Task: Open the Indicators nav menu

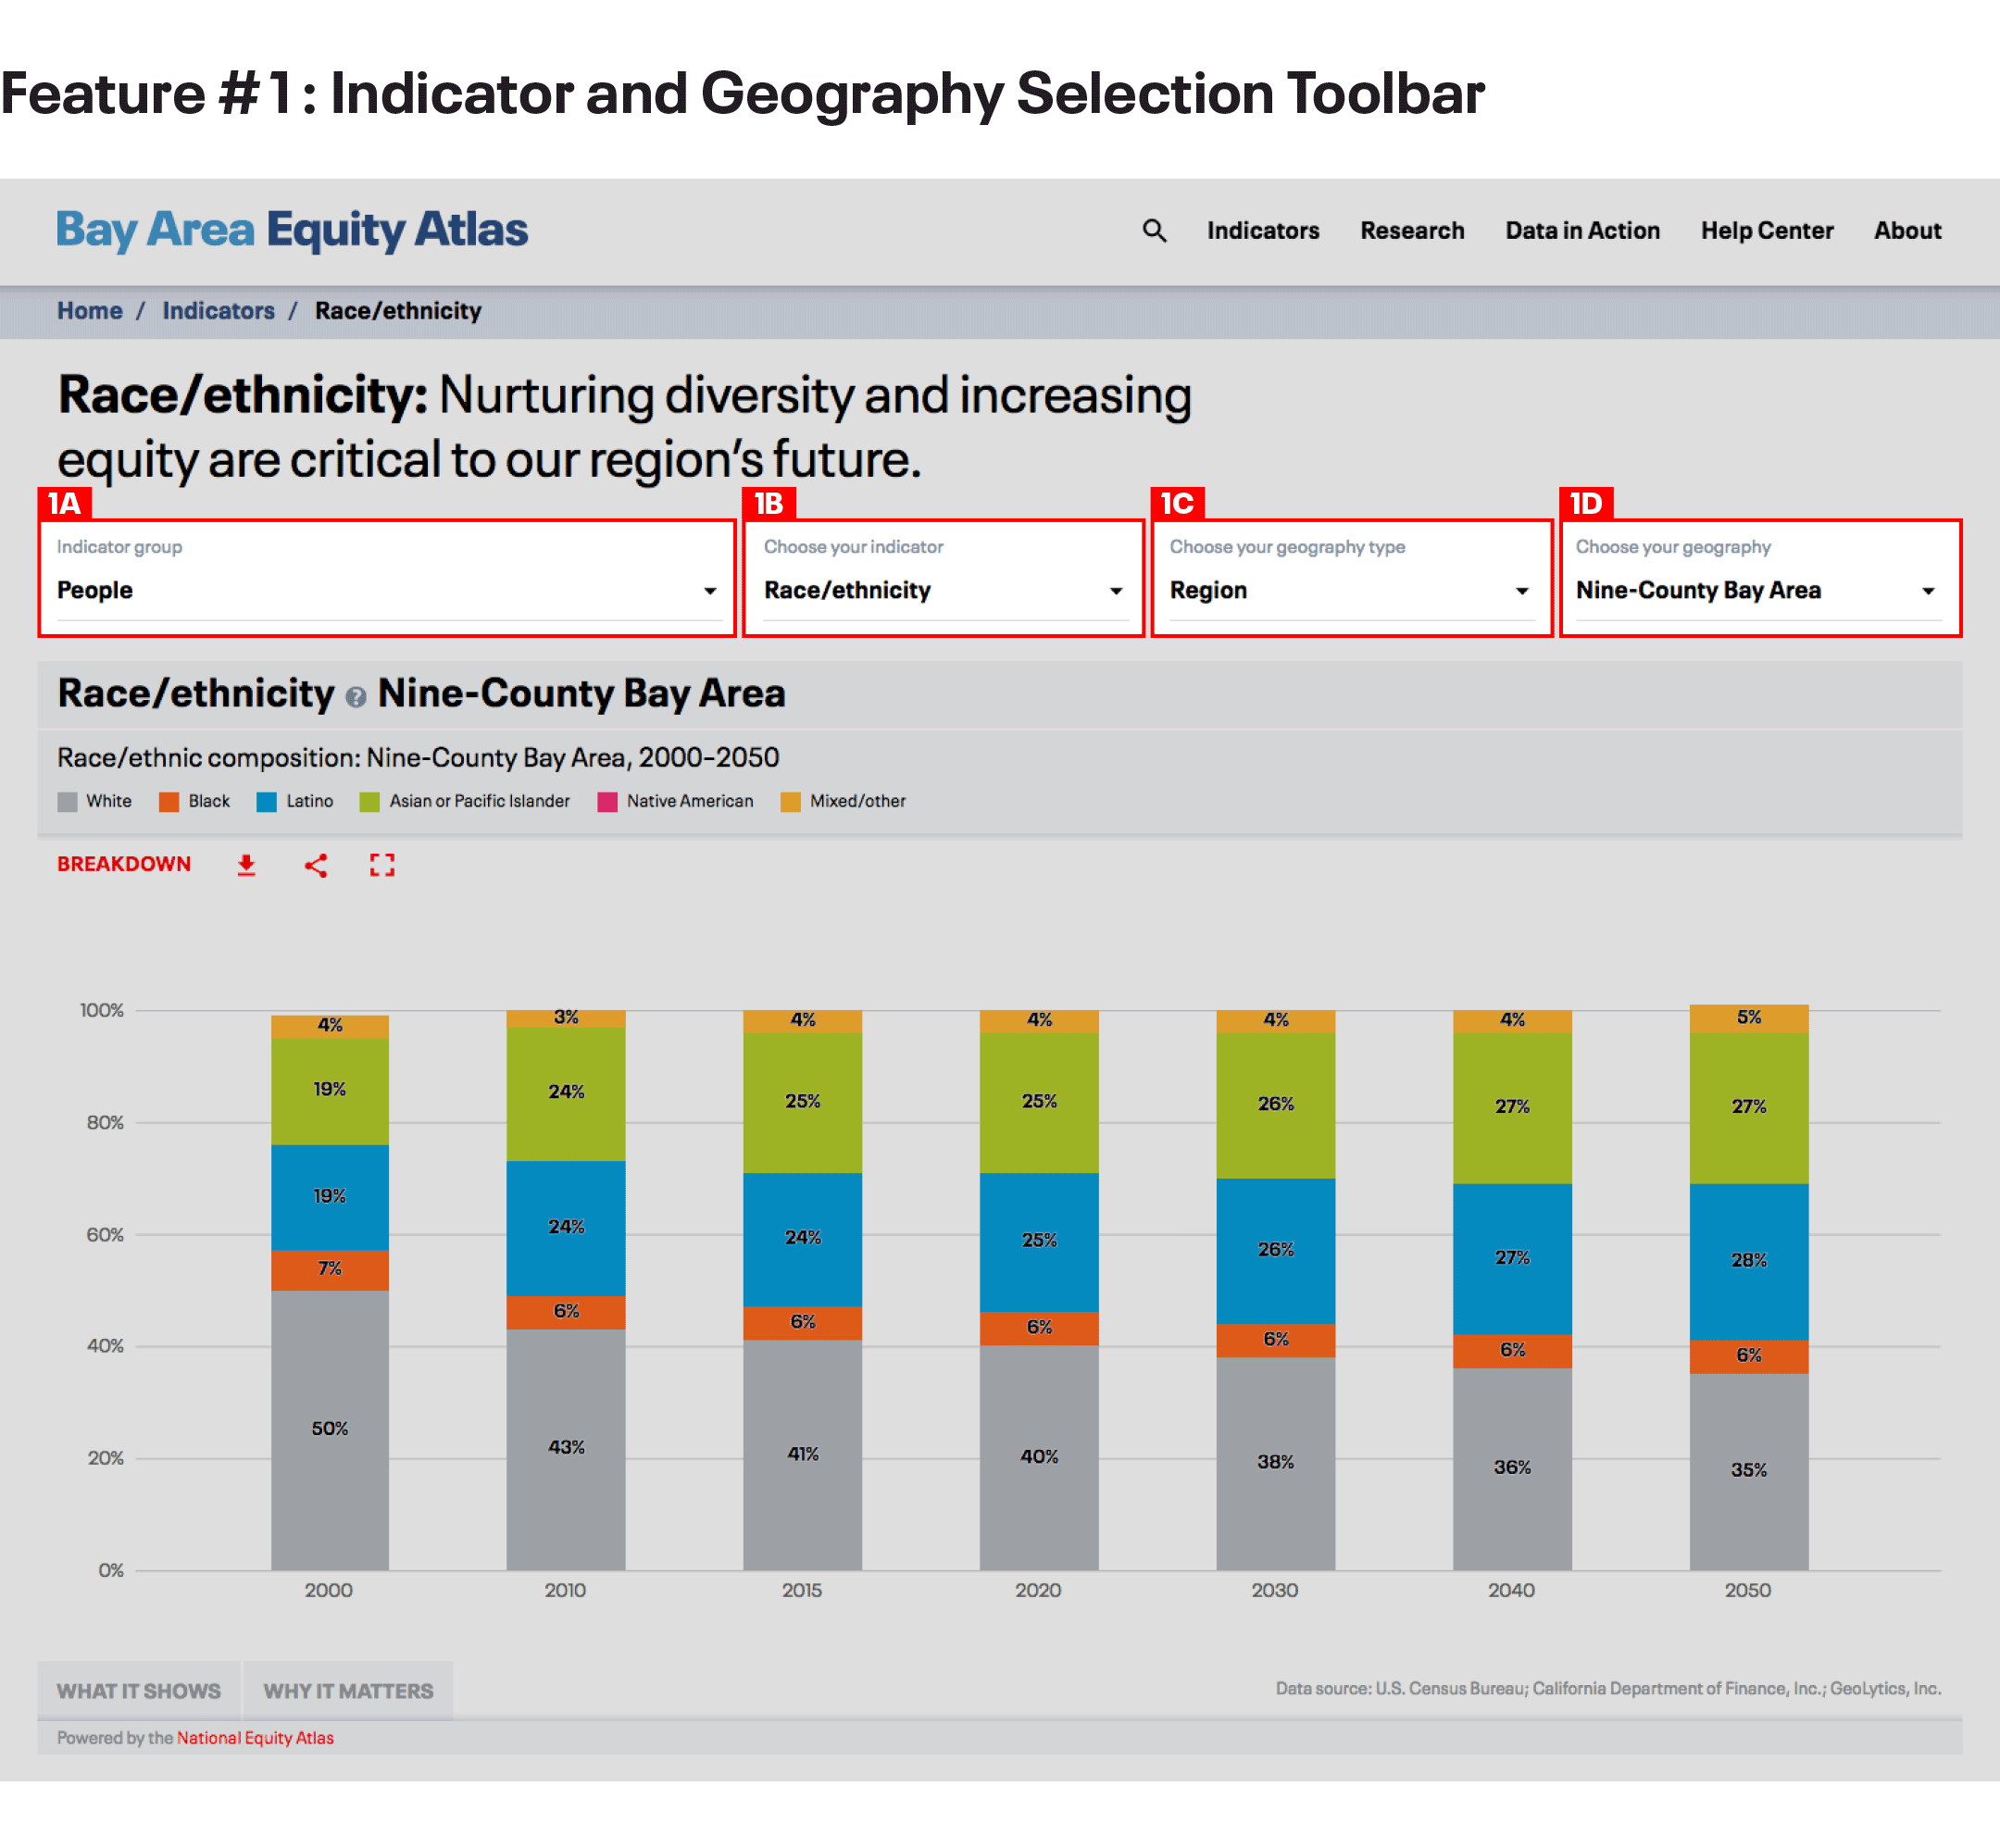Action: (x=1262, y=231)
